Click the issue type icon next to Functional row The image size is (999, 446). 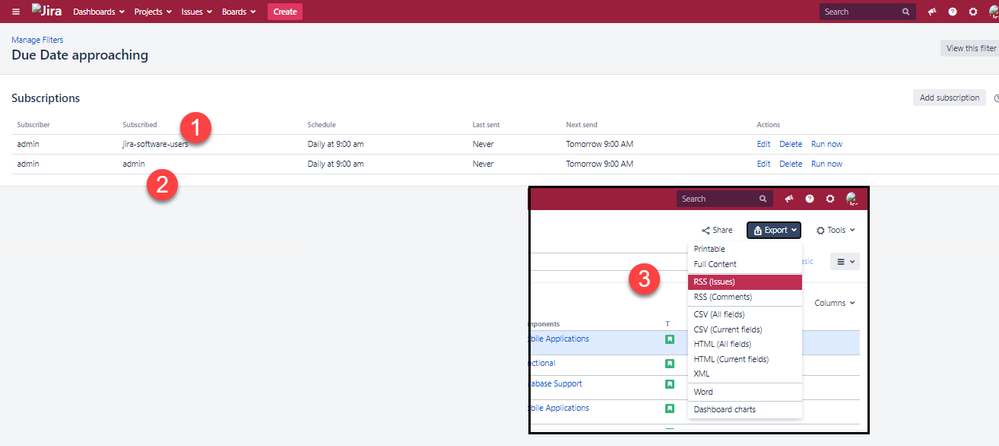670,363
